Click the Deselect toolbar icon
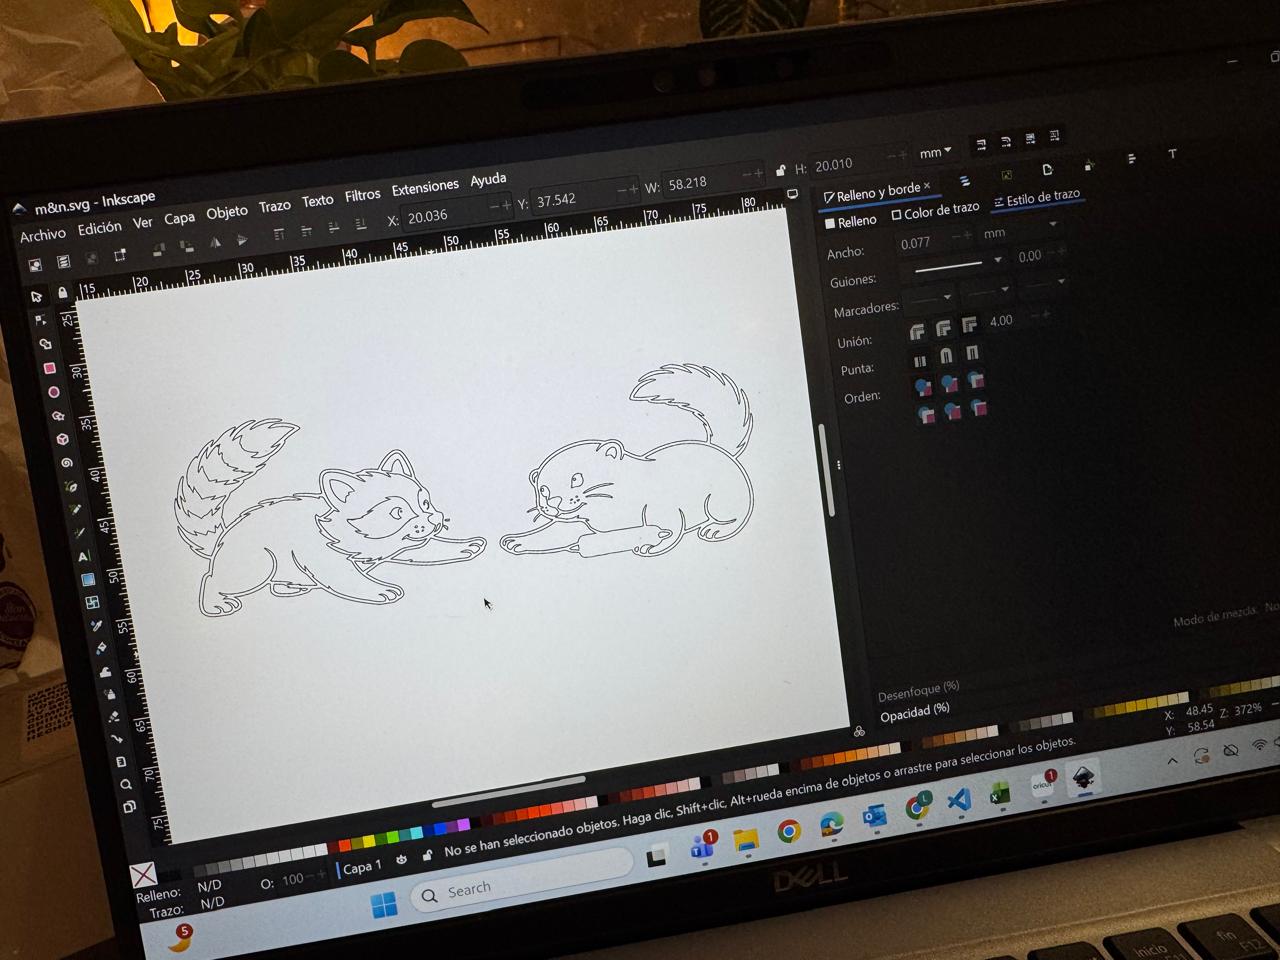The height and width of the screenshot is (960, 1280). pyautogui.click(x=91, y=259)
